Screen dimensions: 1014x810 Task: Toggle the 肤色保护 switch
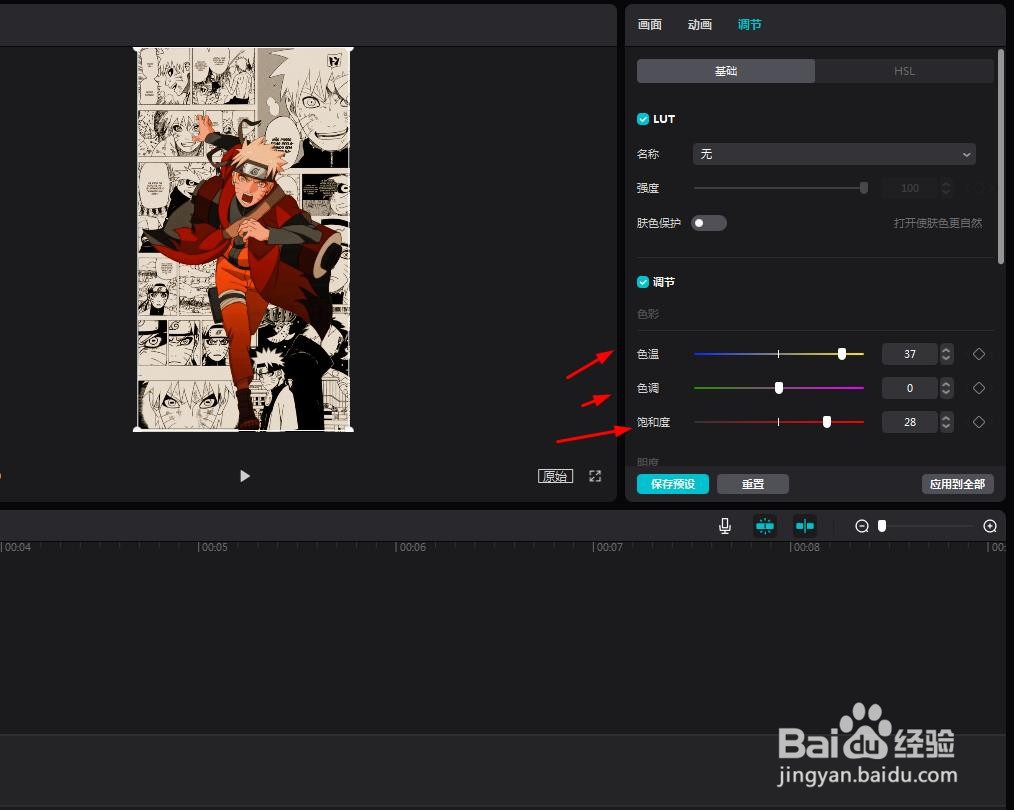[708, 223]
